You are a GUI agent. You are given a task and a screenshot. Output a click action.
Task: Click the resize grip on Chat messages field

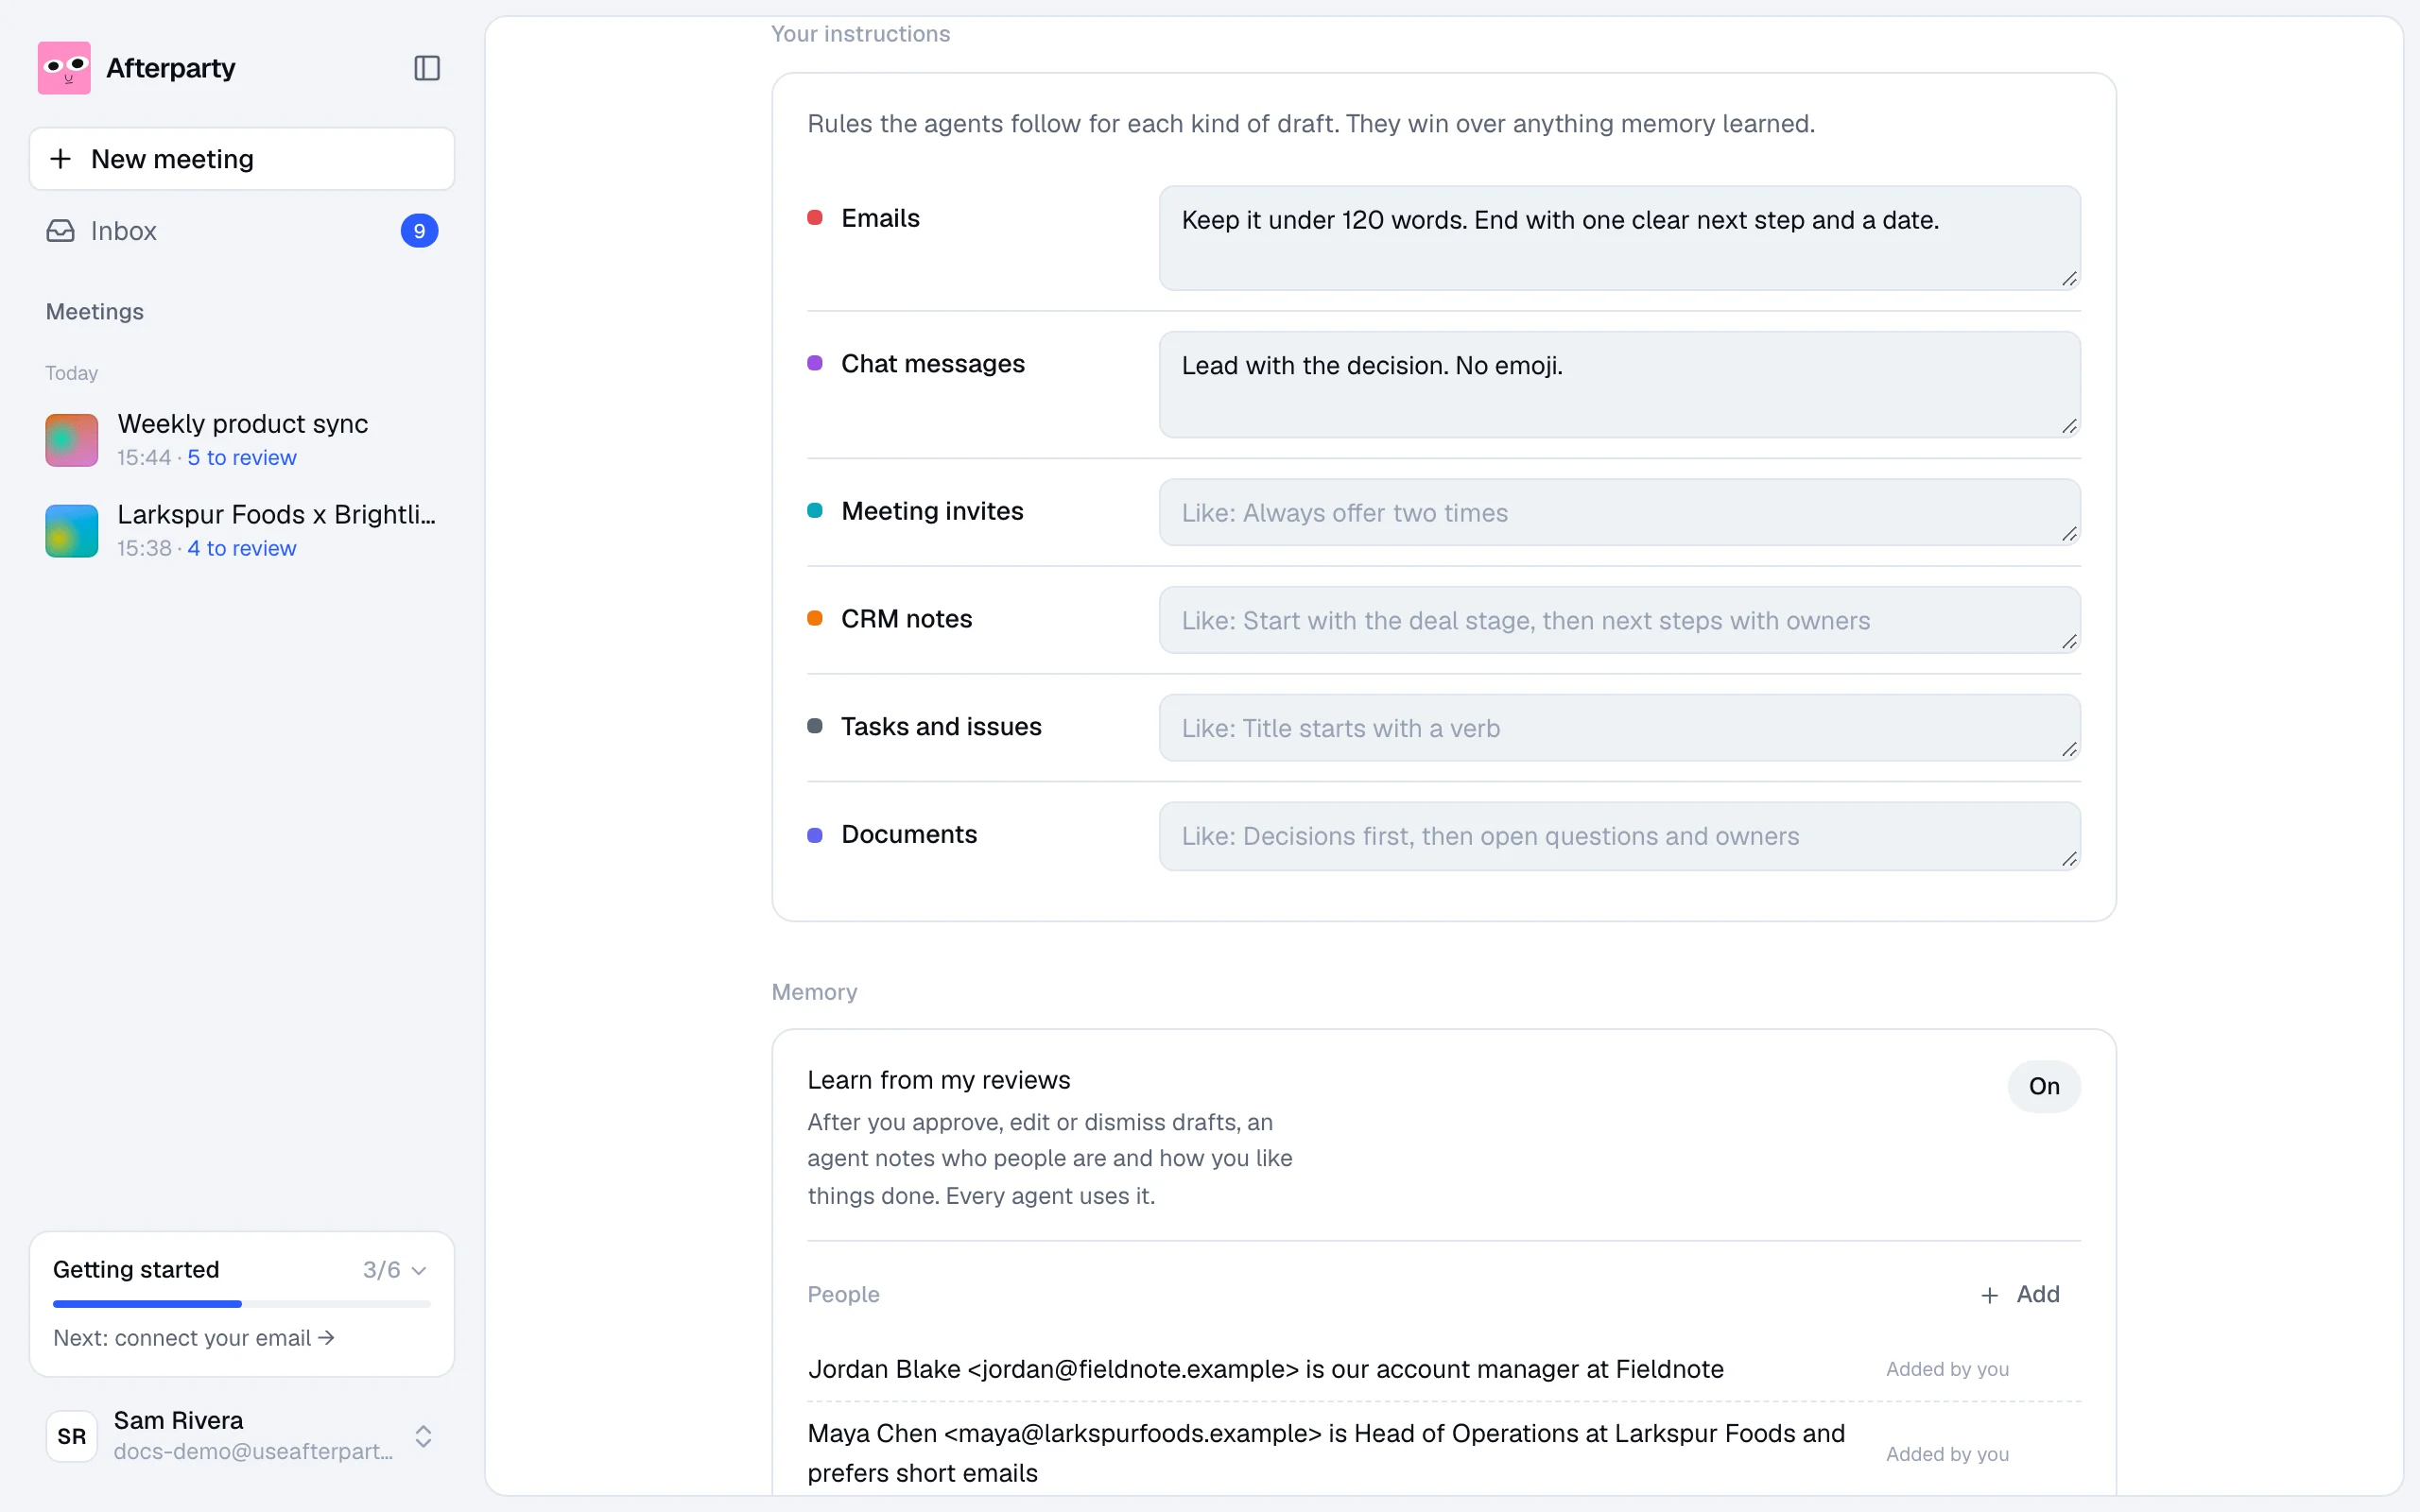point(2069,426)
